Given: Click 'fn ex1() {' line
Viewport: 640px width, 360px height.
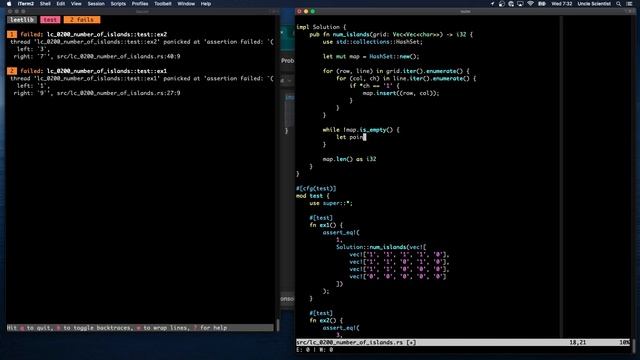Looking at the screenshot, I should click(x=326, y=225).
